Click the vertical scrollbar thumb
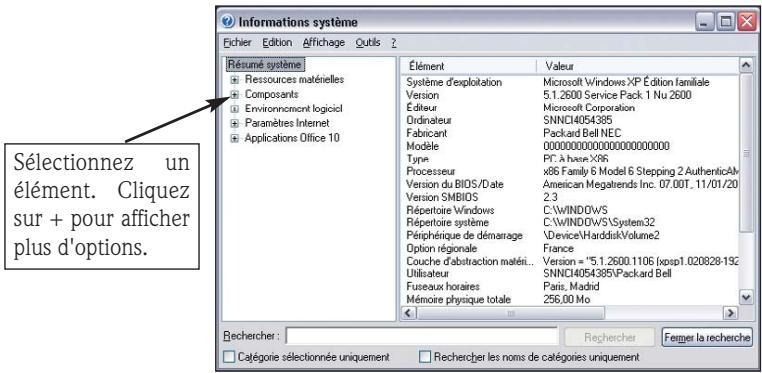This screenshot has height=373, width=762. coord(745,153)
